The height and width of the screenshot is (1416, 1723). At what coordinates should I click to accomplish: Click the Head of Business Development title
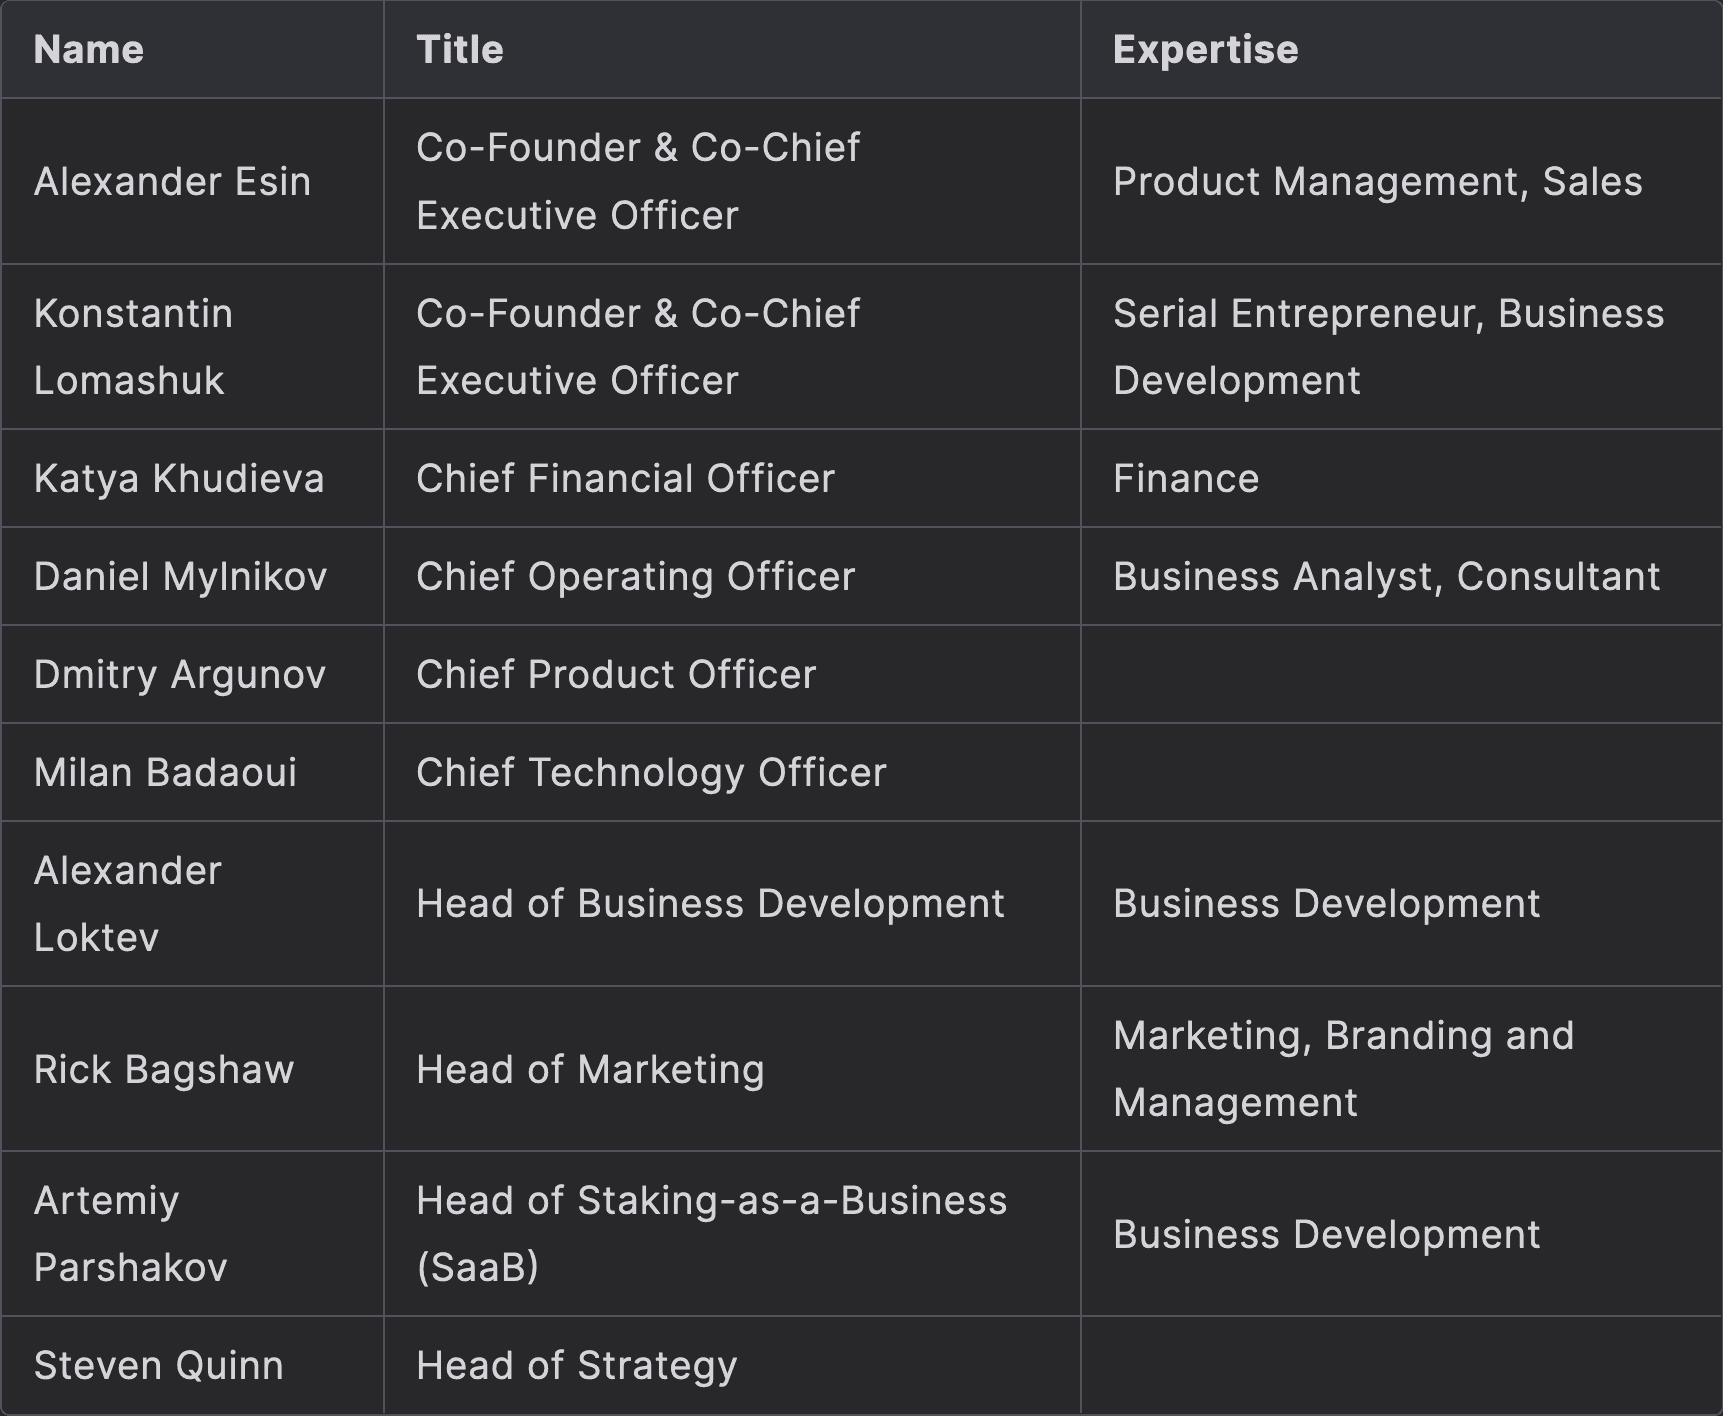pos(710,904)
